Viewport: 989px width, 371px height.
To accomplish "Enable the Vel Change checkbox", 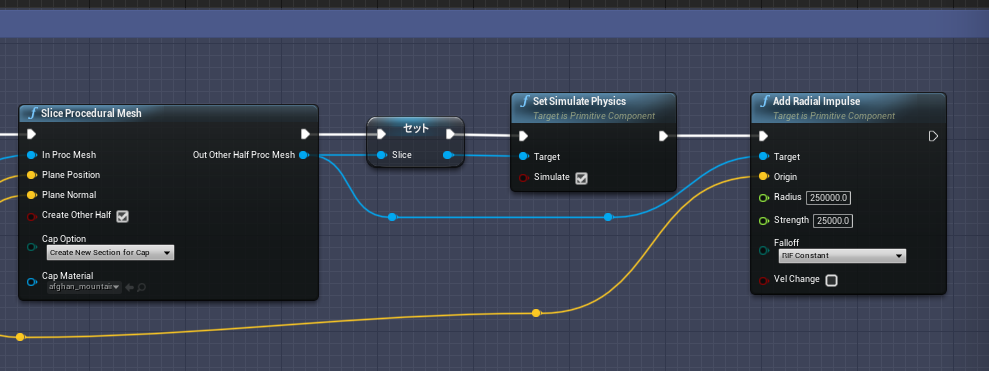I will (831, 281).
